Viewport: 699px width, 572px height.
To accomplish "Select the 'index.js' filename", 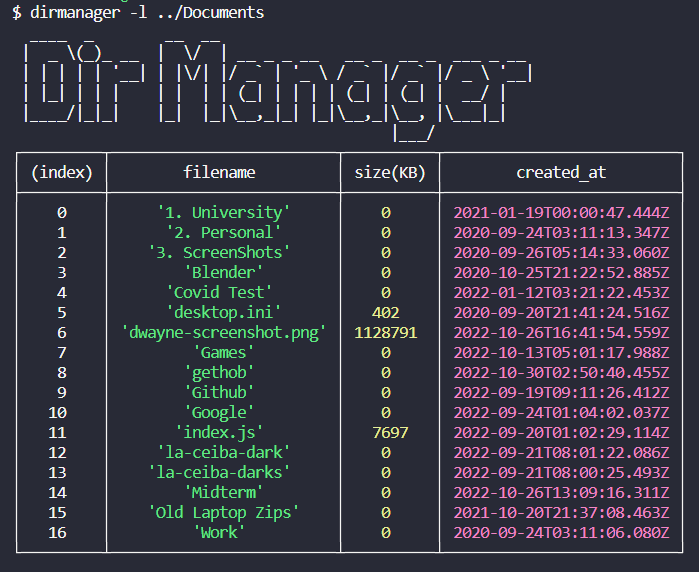I will tap(219, 433).
